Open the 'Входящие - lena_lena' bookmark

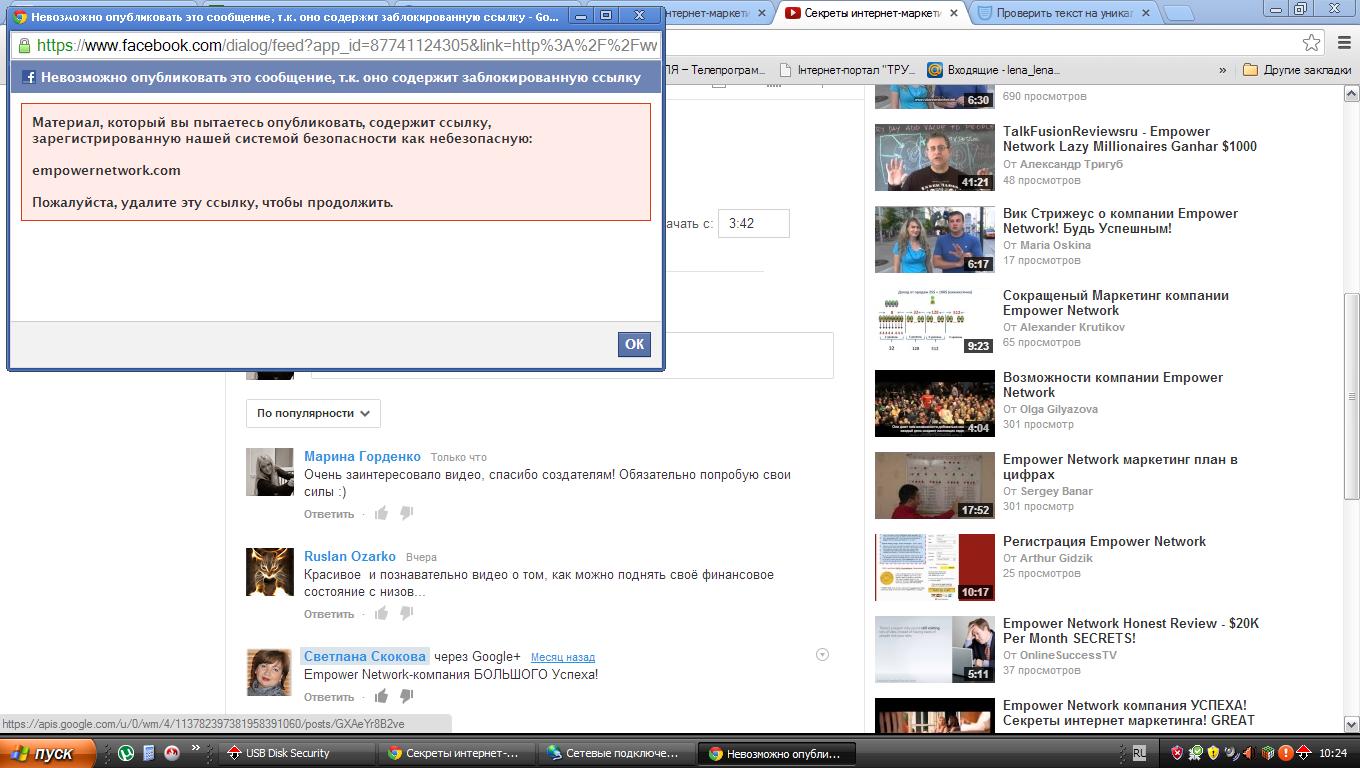tap(993, 70)
